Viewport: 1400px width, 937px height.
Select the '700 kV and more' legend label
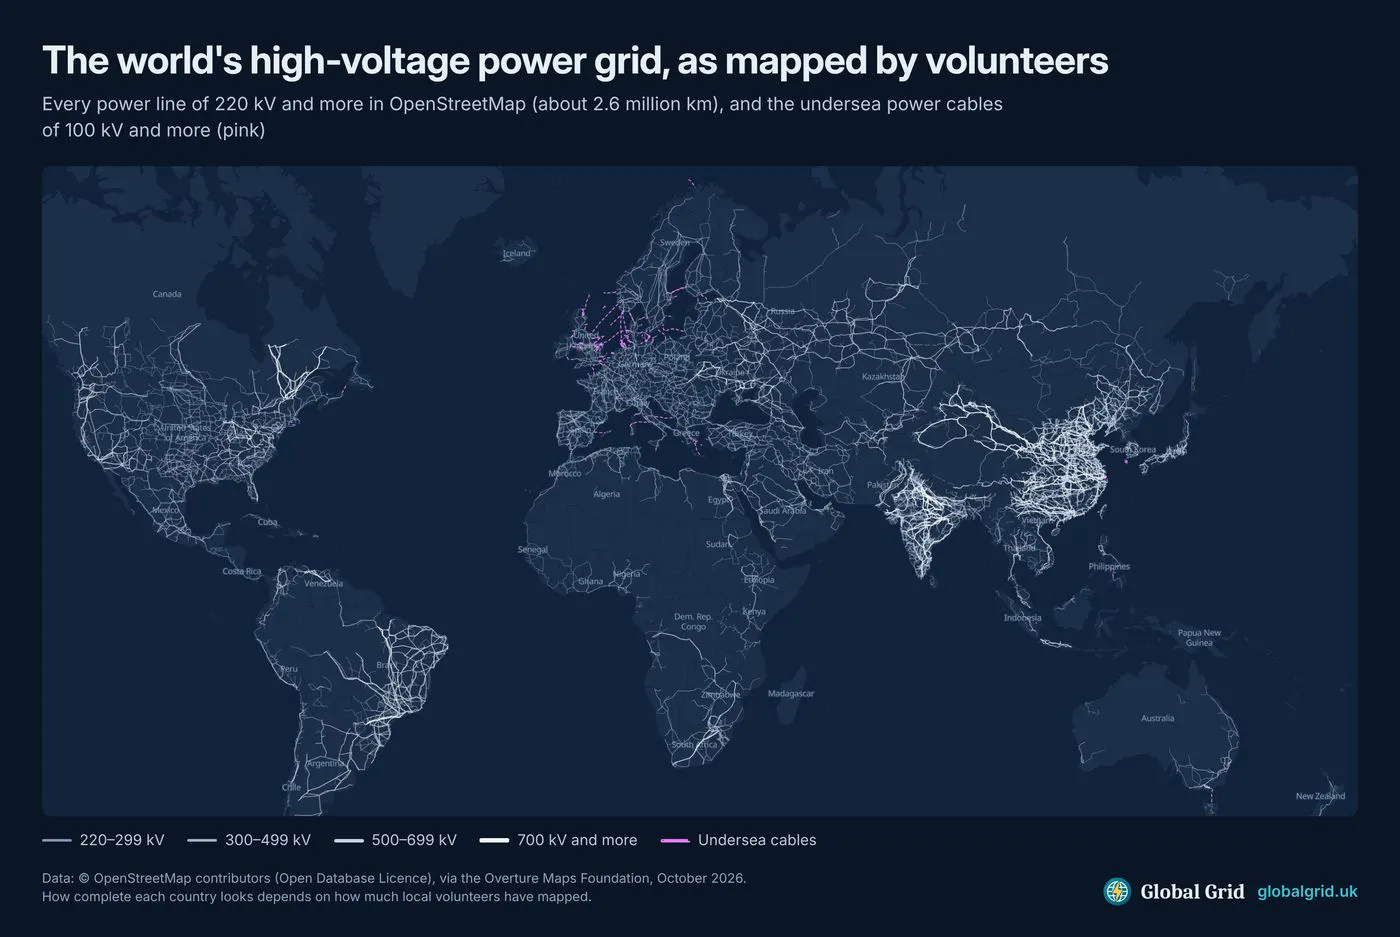pos(577,840)
